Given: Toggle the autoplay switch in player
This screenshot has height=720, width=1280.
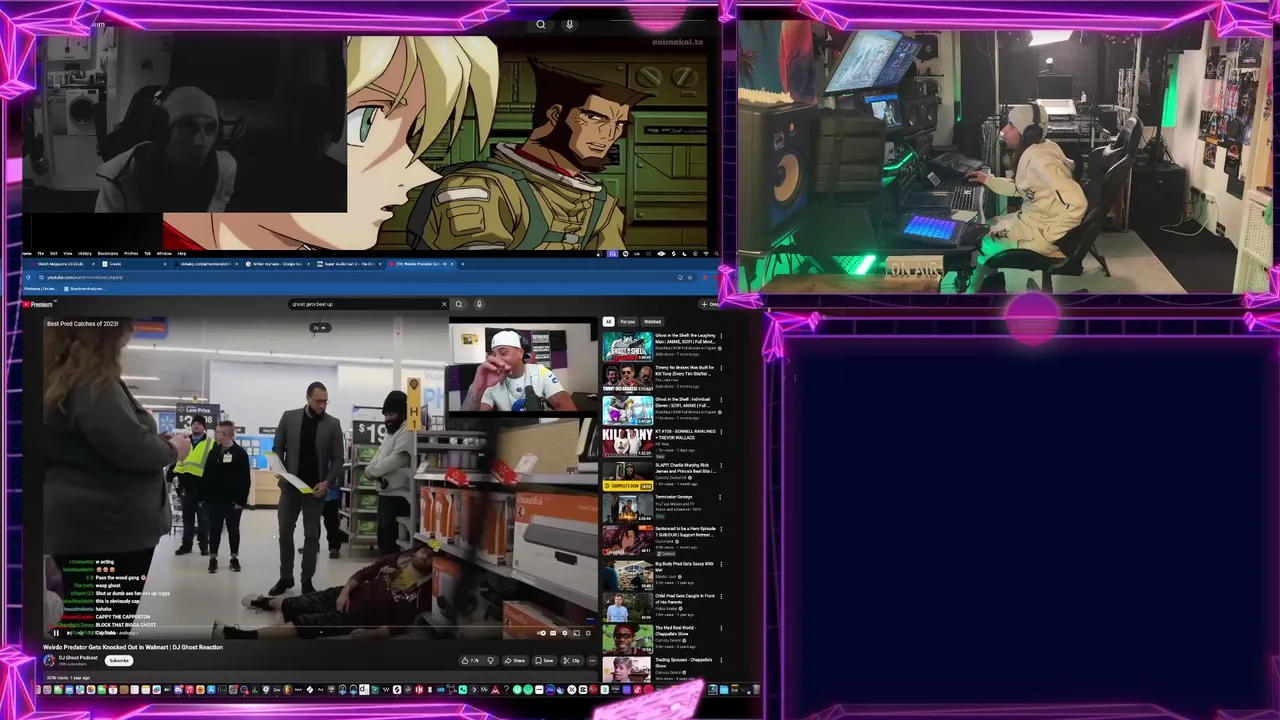Looking at the screenshot, I should (x=541, y=633).
